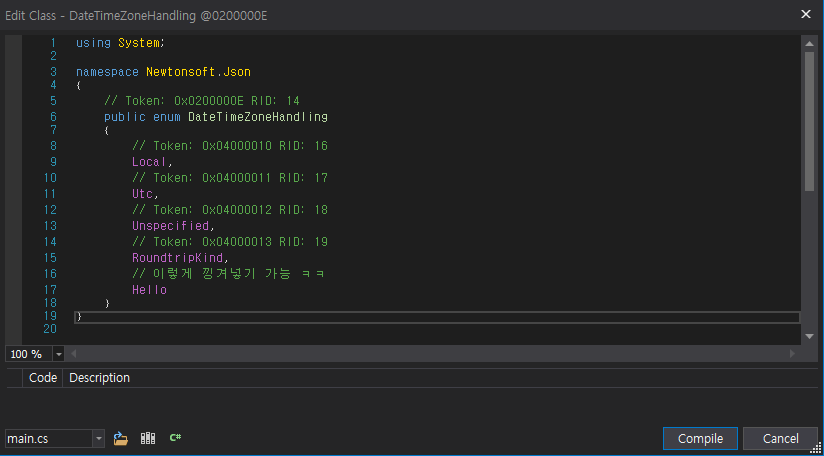Click the resize grip at the dialog corner
The width and height of the screenshot is (824, 456).
point(818,450)
